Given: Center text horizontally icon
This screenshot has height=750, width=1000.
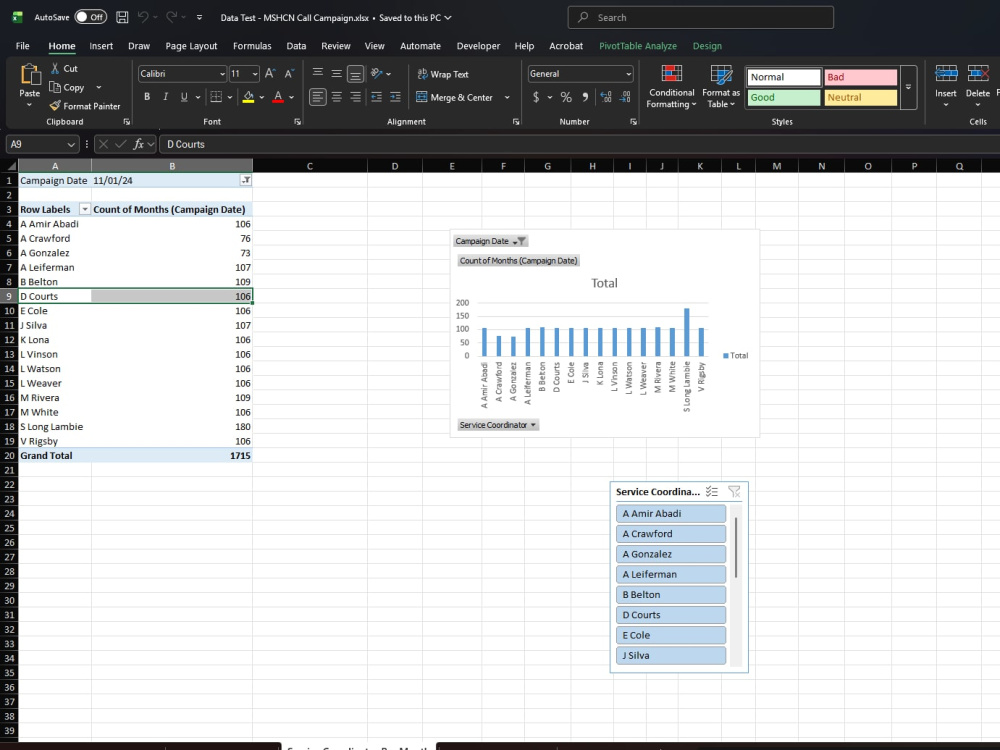Looking at the screenshot, I should (x=336, y=97).
